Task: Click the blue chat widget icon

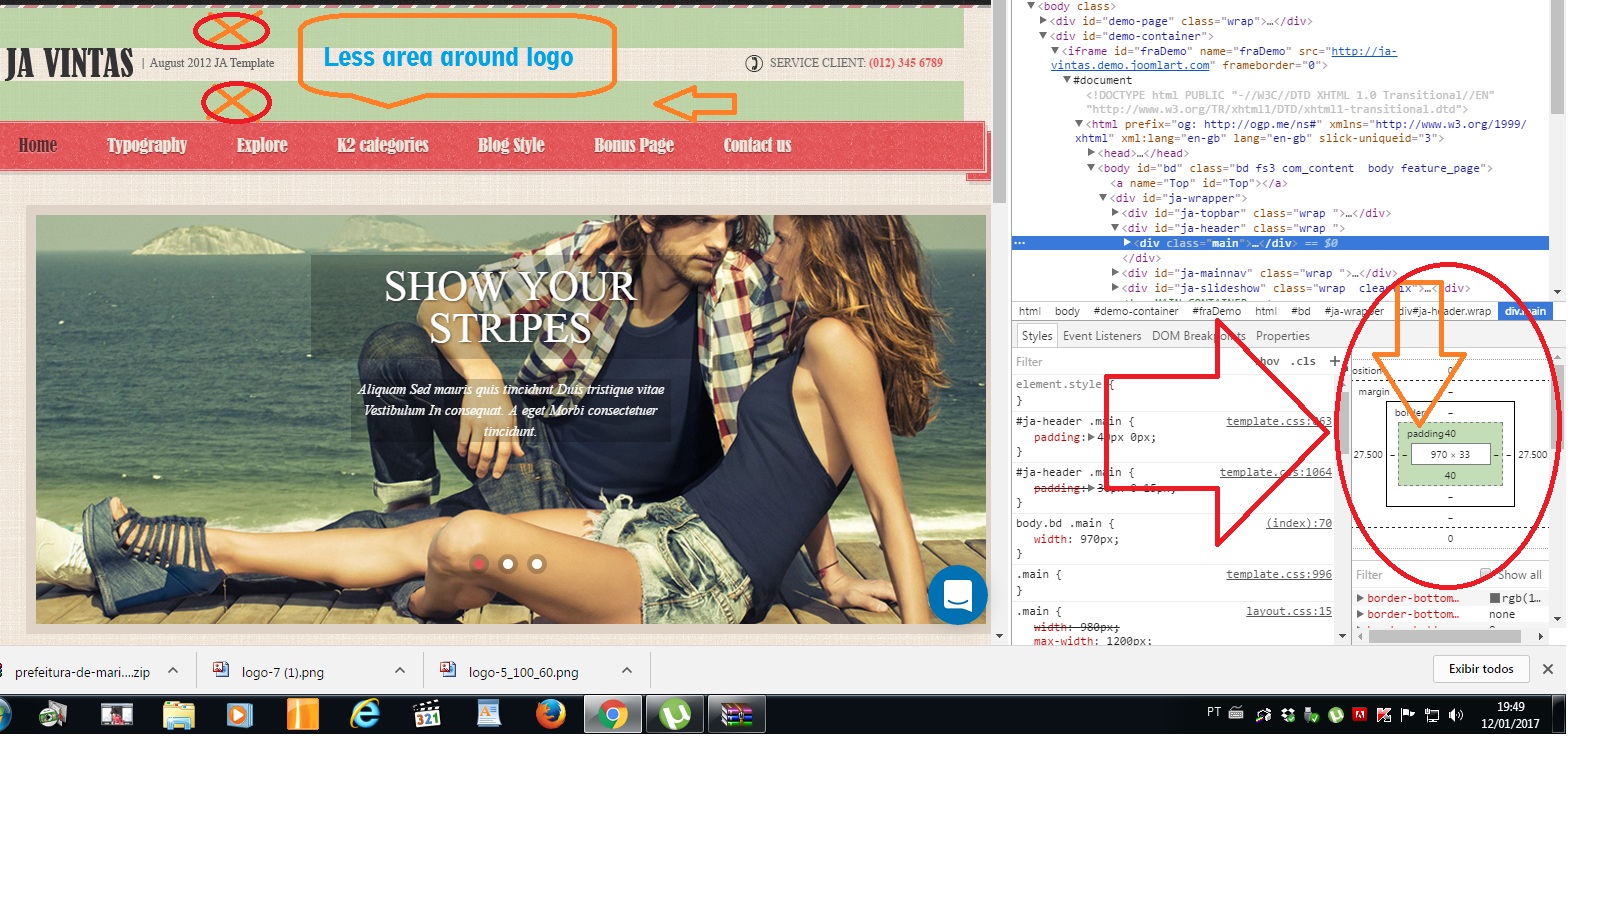Action: [957, 595]
